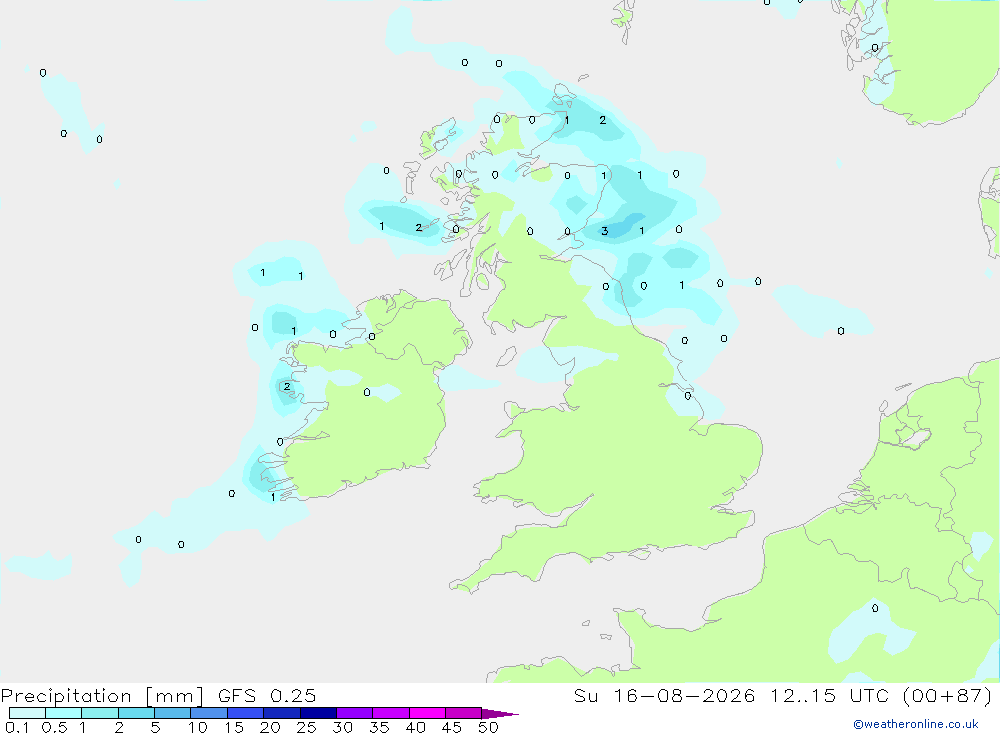Click the "12..15 UTC" time text
The width and height of the screenshot is (1000, 733).
coord(830,695)
